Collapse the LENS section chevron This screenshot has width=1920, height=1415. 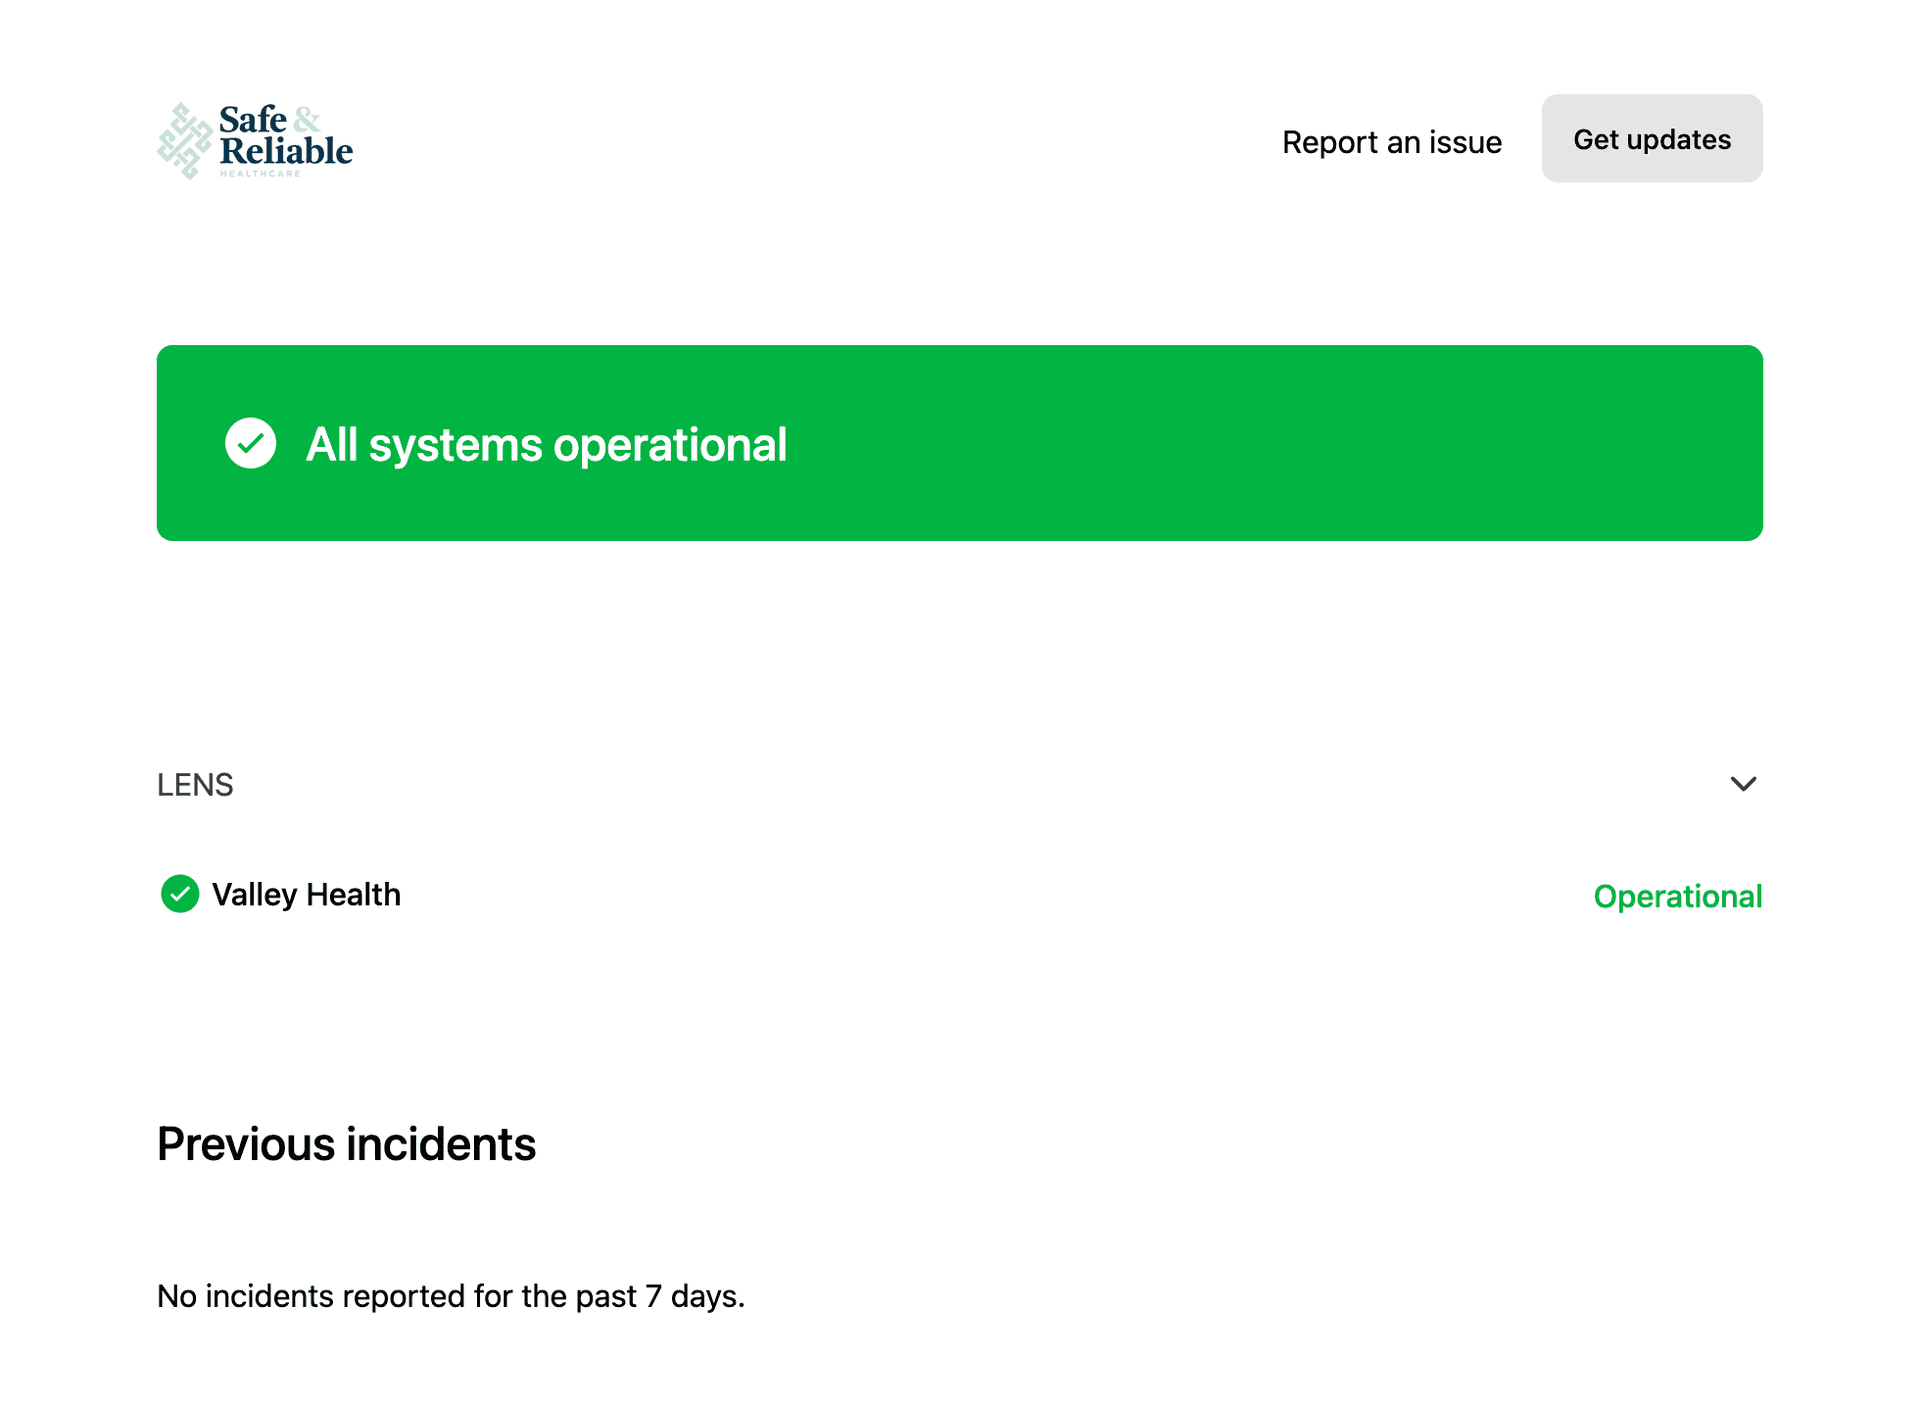(1743, 784)
